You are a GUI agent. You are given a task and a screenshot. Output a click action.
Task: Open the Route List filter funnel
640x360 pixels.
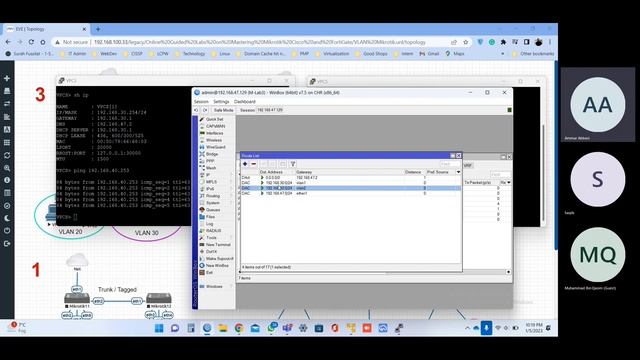[293, 164]
